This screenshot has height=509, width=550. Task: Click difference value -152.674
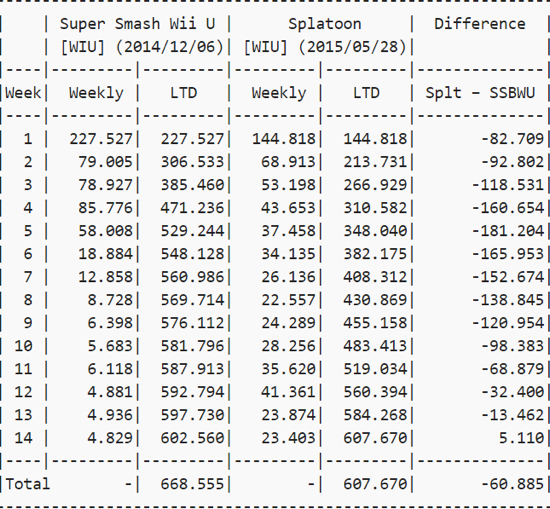(508, 277)
